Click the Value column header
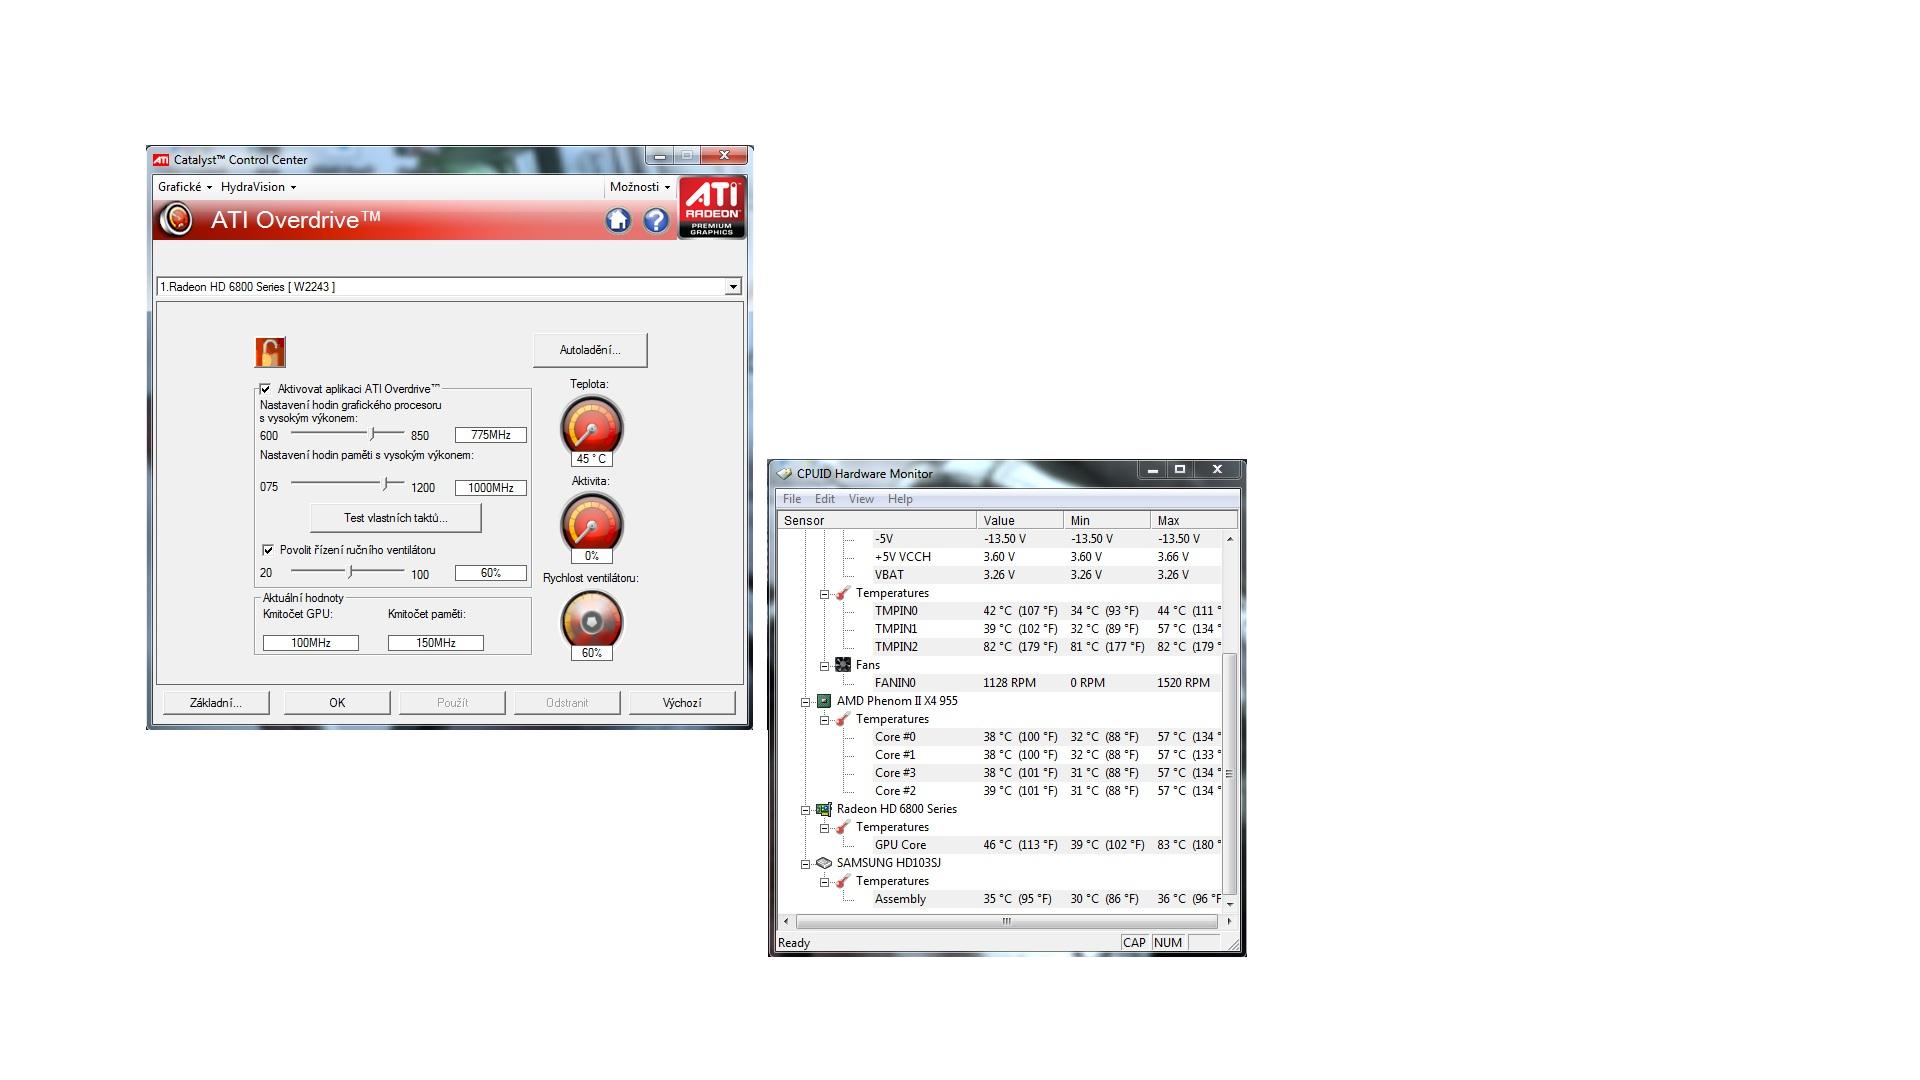Viewport: 1920px width, 1080px height. point(1020,521)
